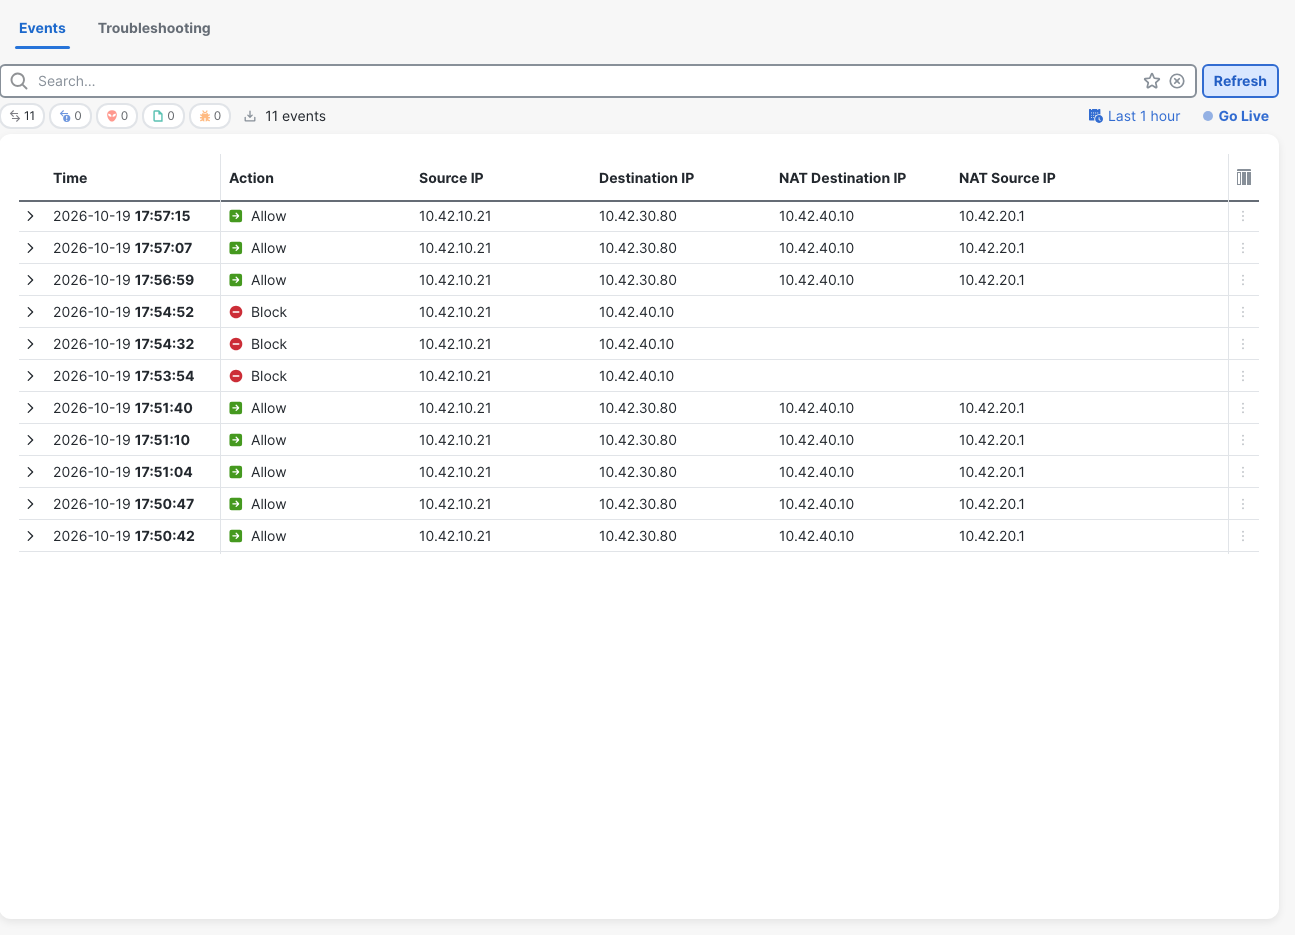Click the red Block icon in the 17:54:52 row
The image size is (1295, 935).
(236, 312)
